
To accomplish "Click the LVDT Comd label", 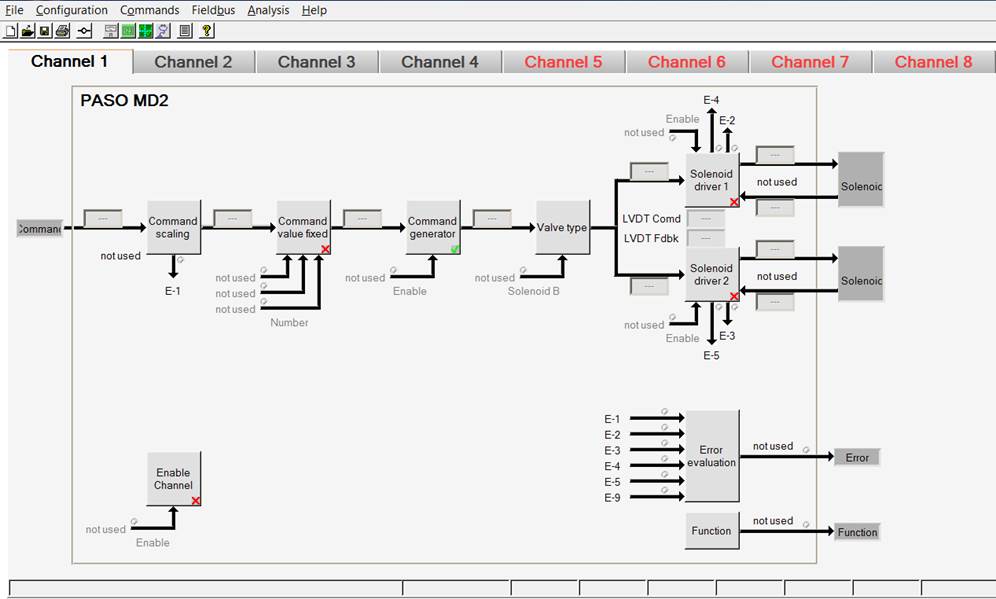I will 651,219.
